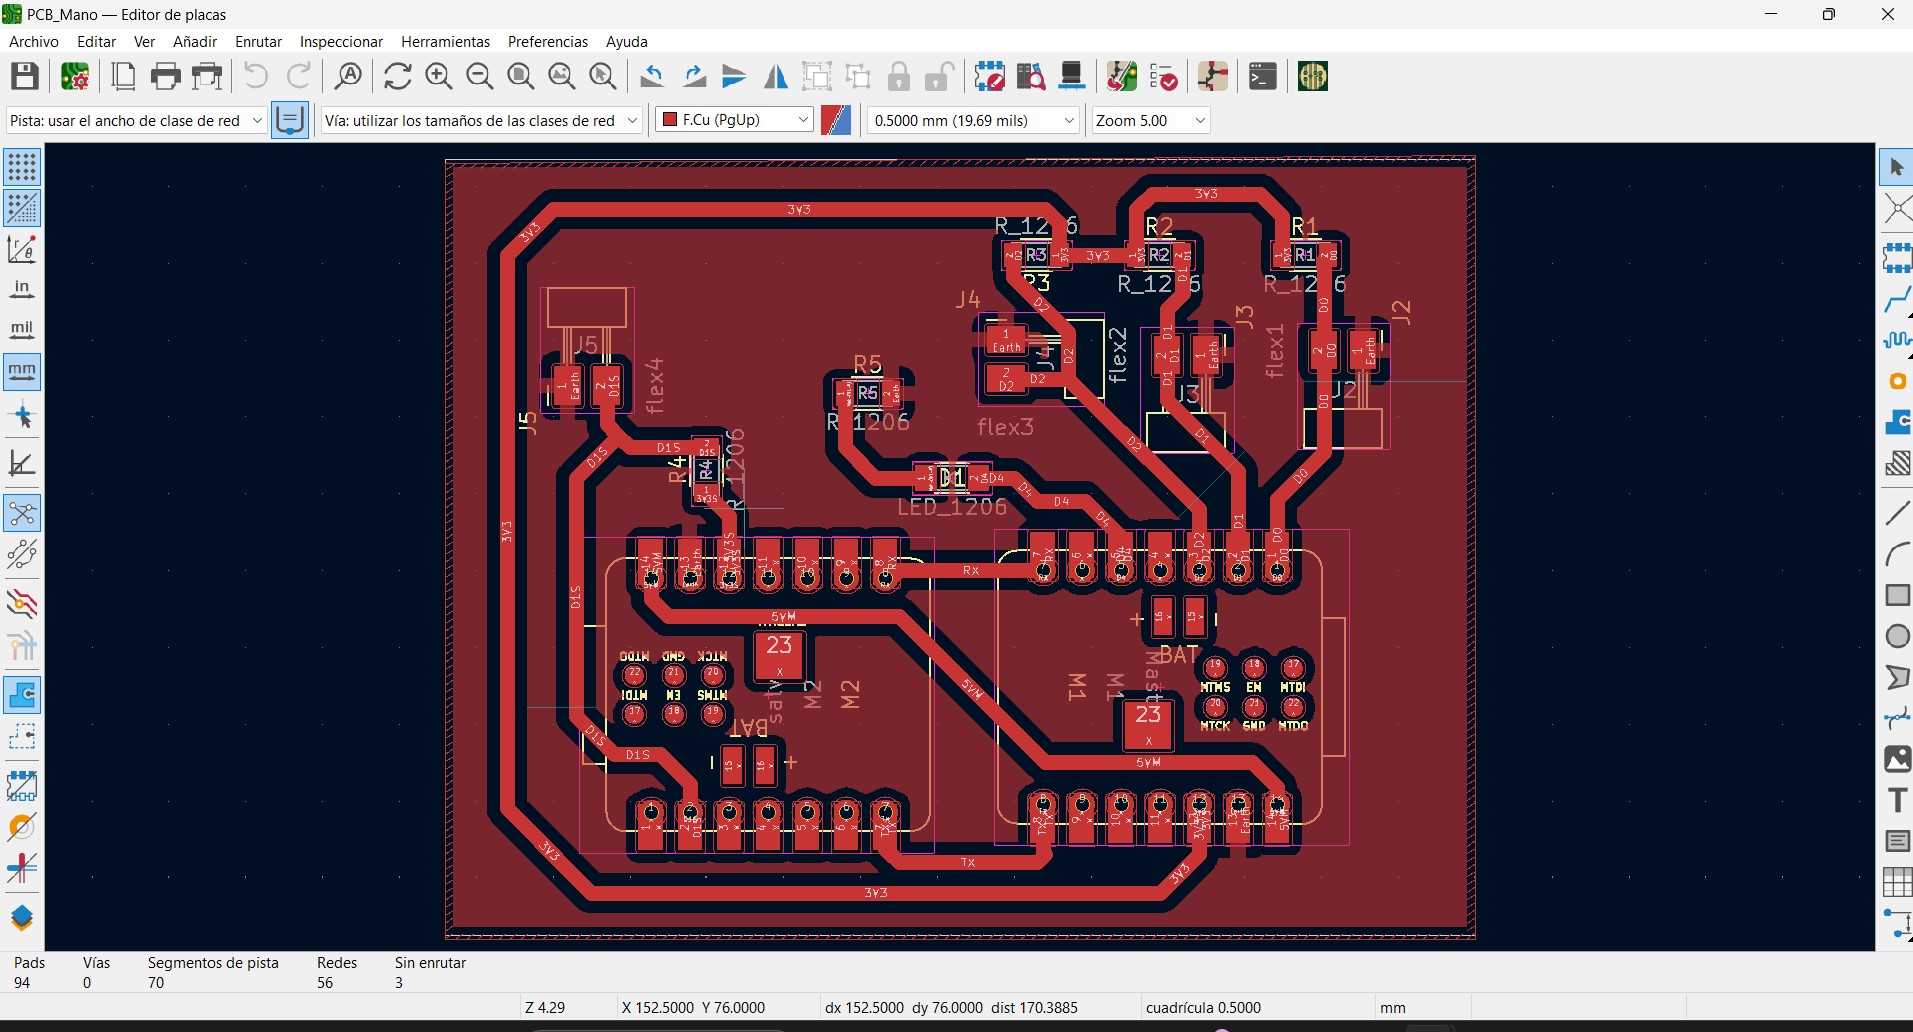Viewport: 1913px width, 1032px height.
Task: Toggle grid display on left toolbar
Action: (22, 167)
